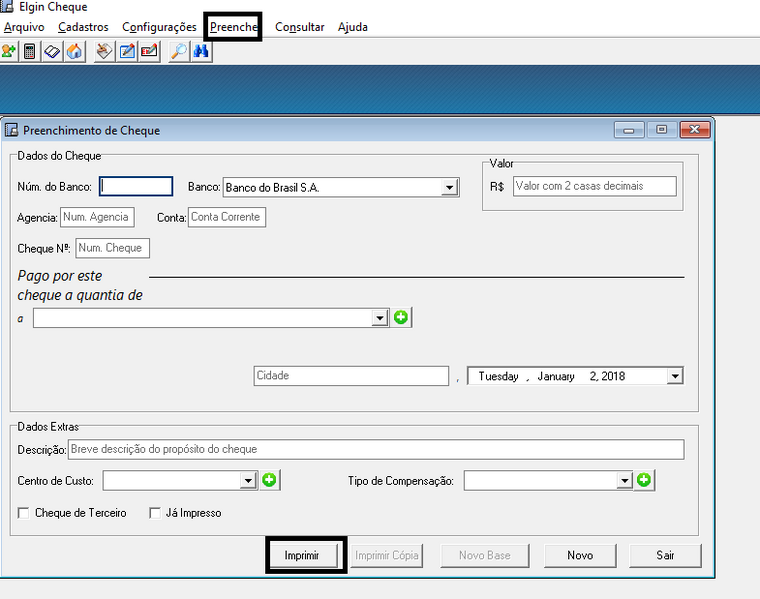Click the open book toolbar icon
Screen dimensions: 760x599
coord(52,52)
